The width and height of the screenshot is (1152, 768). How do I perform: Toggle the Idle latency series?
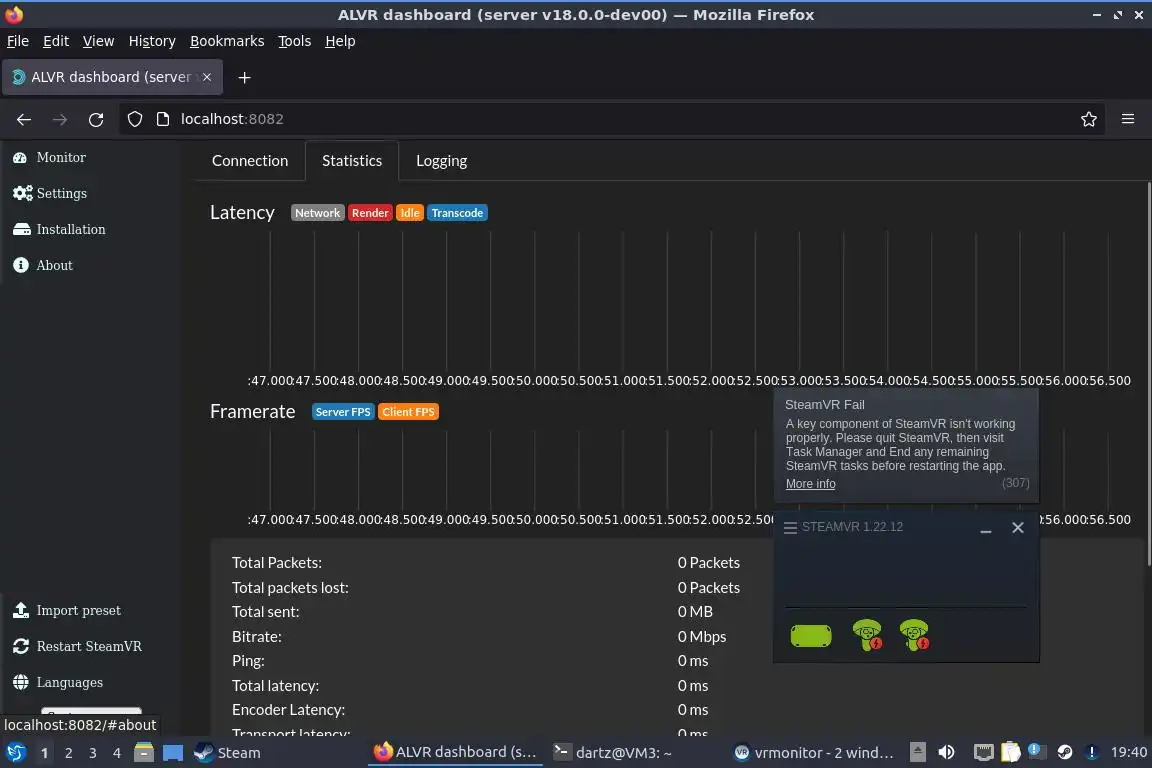click(409, 213)
